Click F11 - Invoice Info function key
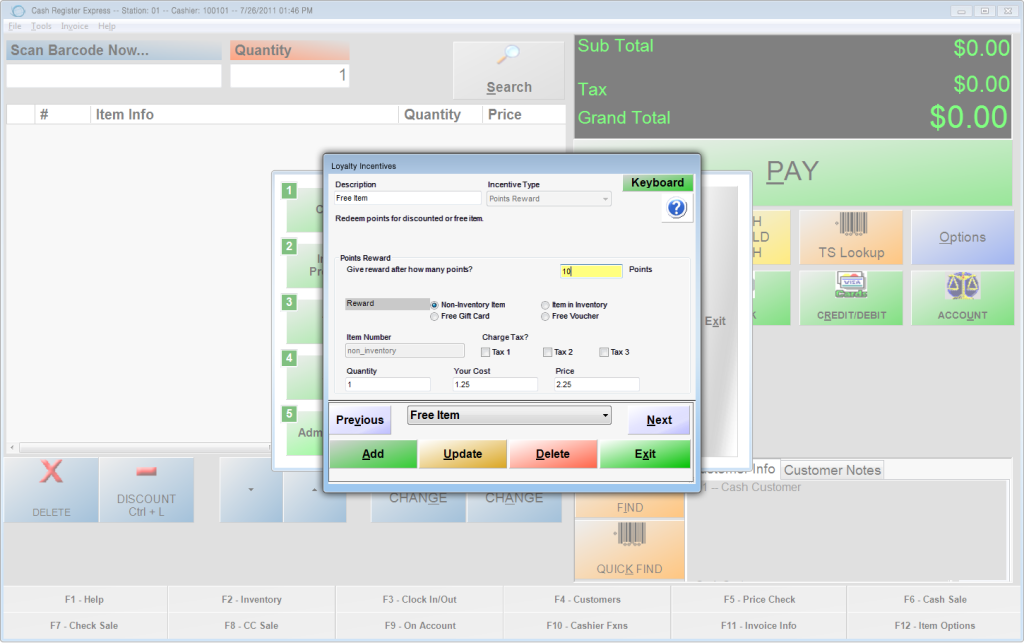 pos(759,625)
